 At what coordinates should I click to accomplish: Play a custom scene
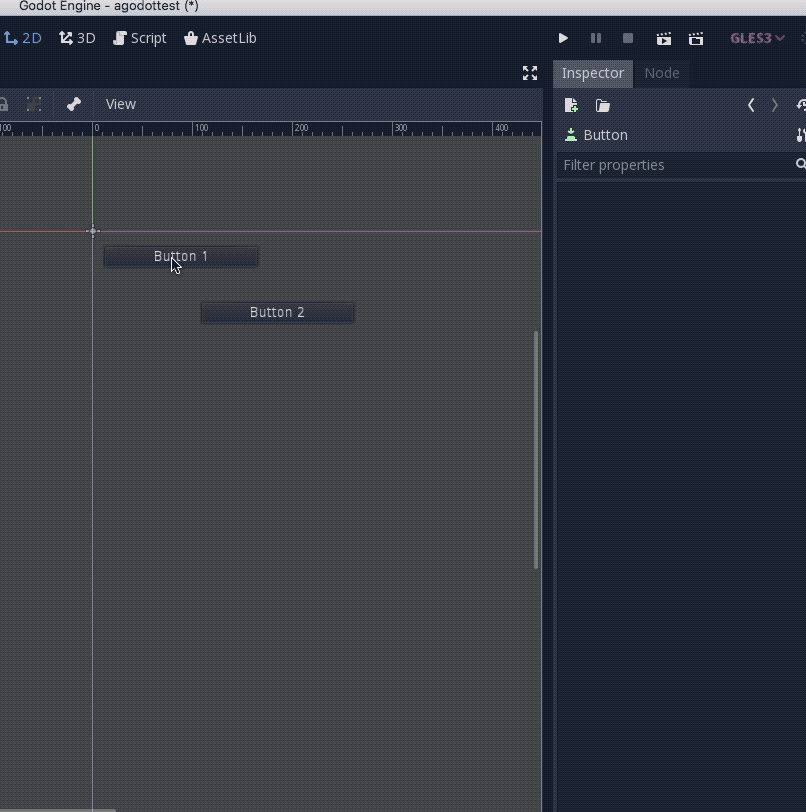click(696, 38)
